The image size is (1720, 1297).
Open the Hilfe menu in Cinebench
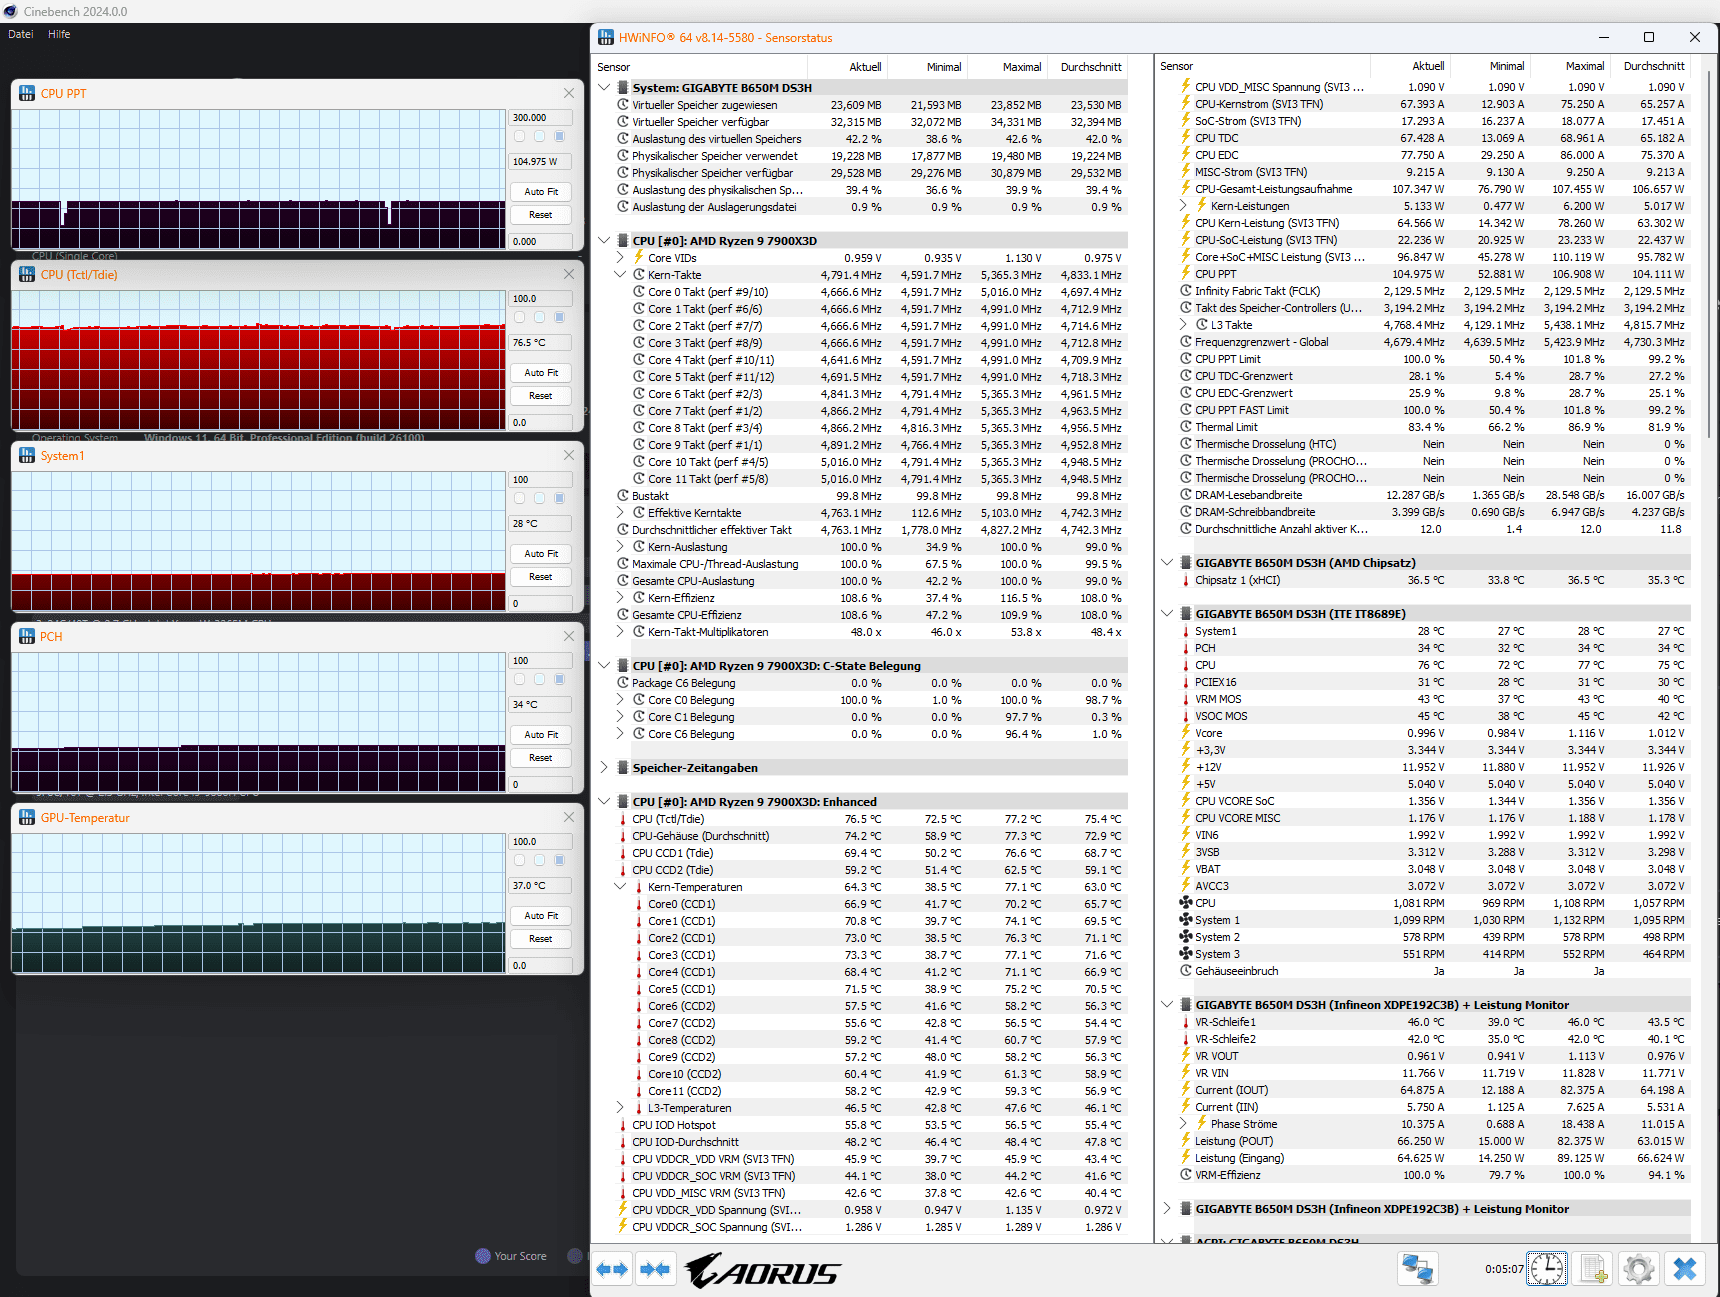[x=59, y=34]
